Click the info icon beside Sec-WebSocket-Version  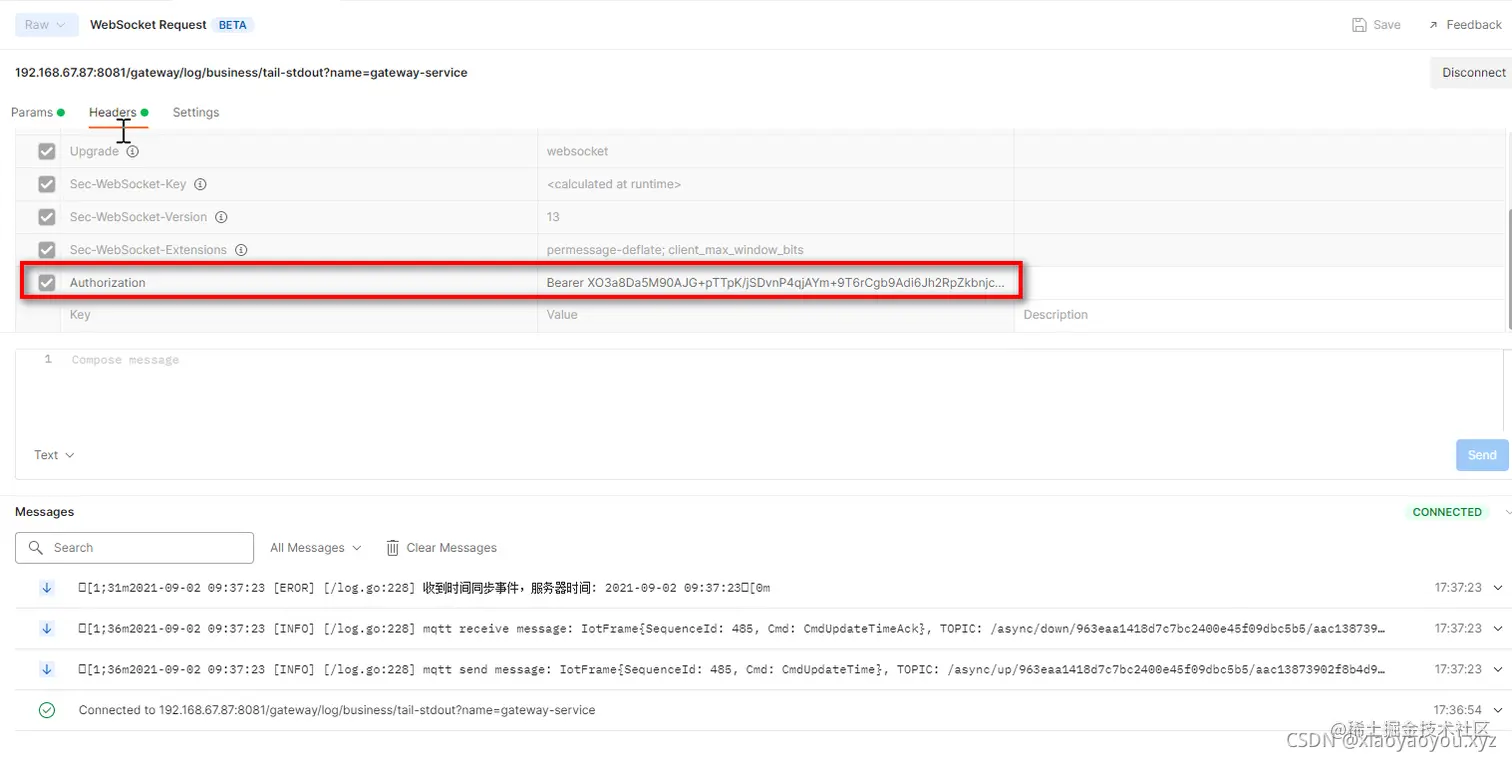tap(221, 217)
